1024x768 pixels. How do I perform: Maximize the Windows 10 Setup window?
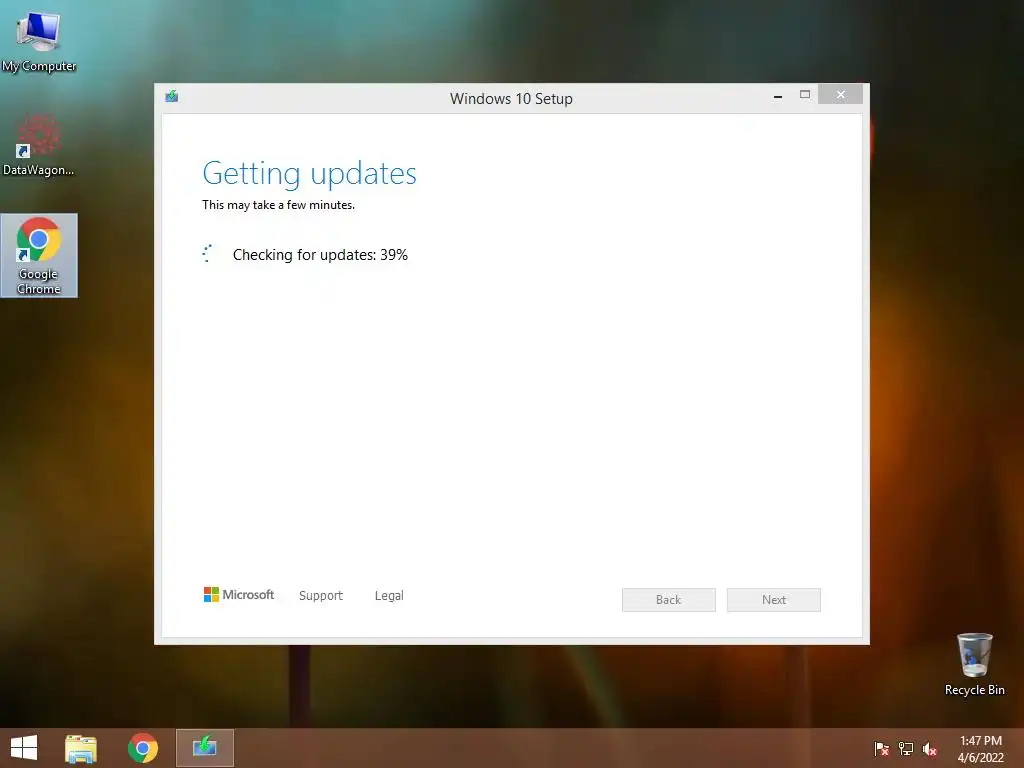coord(805,95)
